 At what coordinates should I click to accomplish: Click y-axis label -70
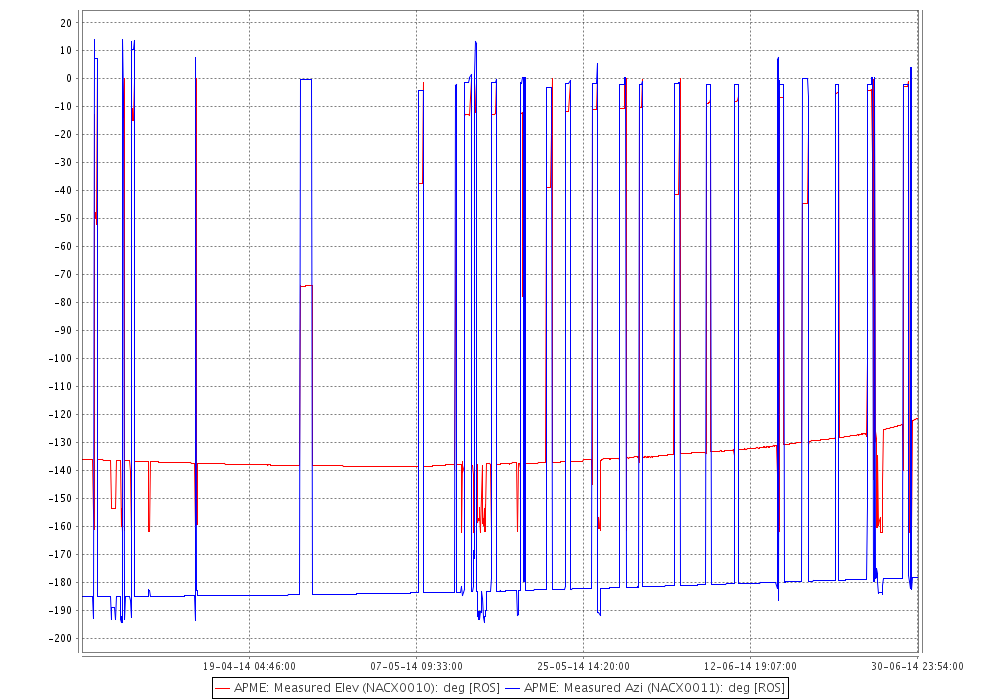(63, 274)
